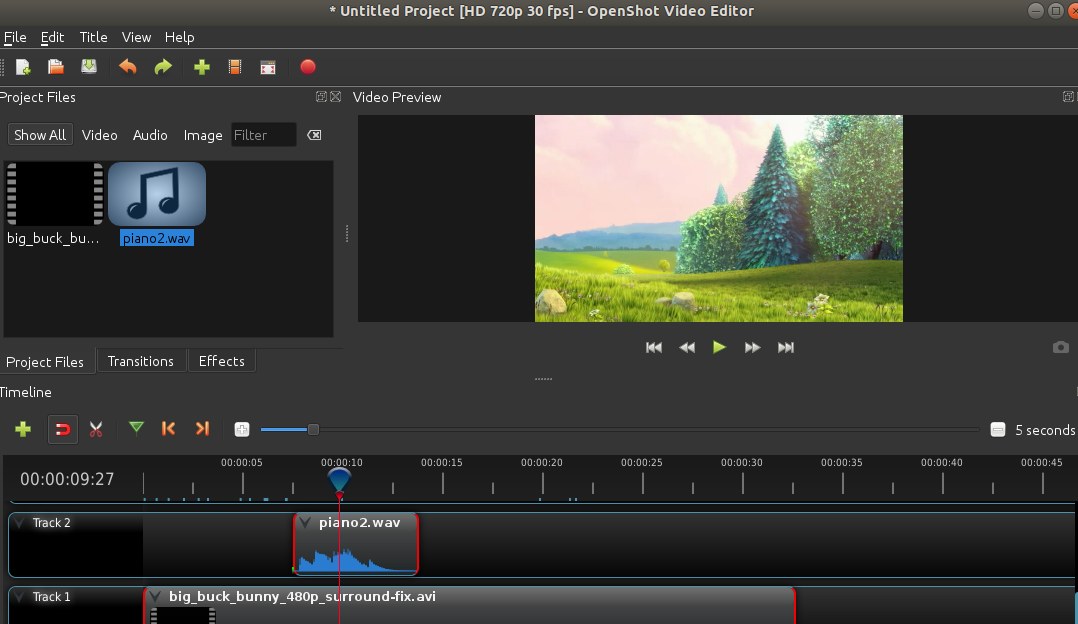Rewind the video preview
The height and width of the screenshot is (624, 1078).
(687, 348)
